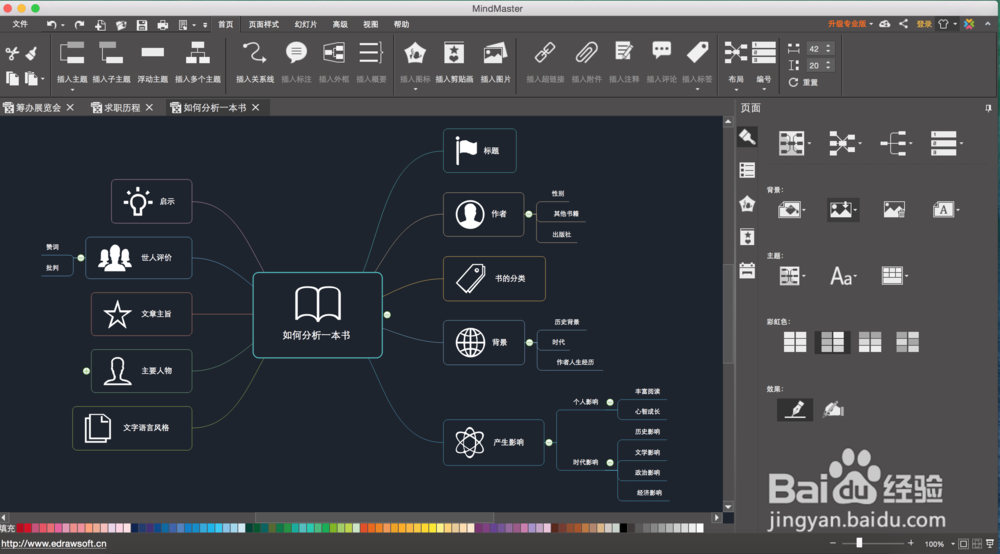Click the redo arrow
1000x554 pixels.
click(x=79, y=25)
